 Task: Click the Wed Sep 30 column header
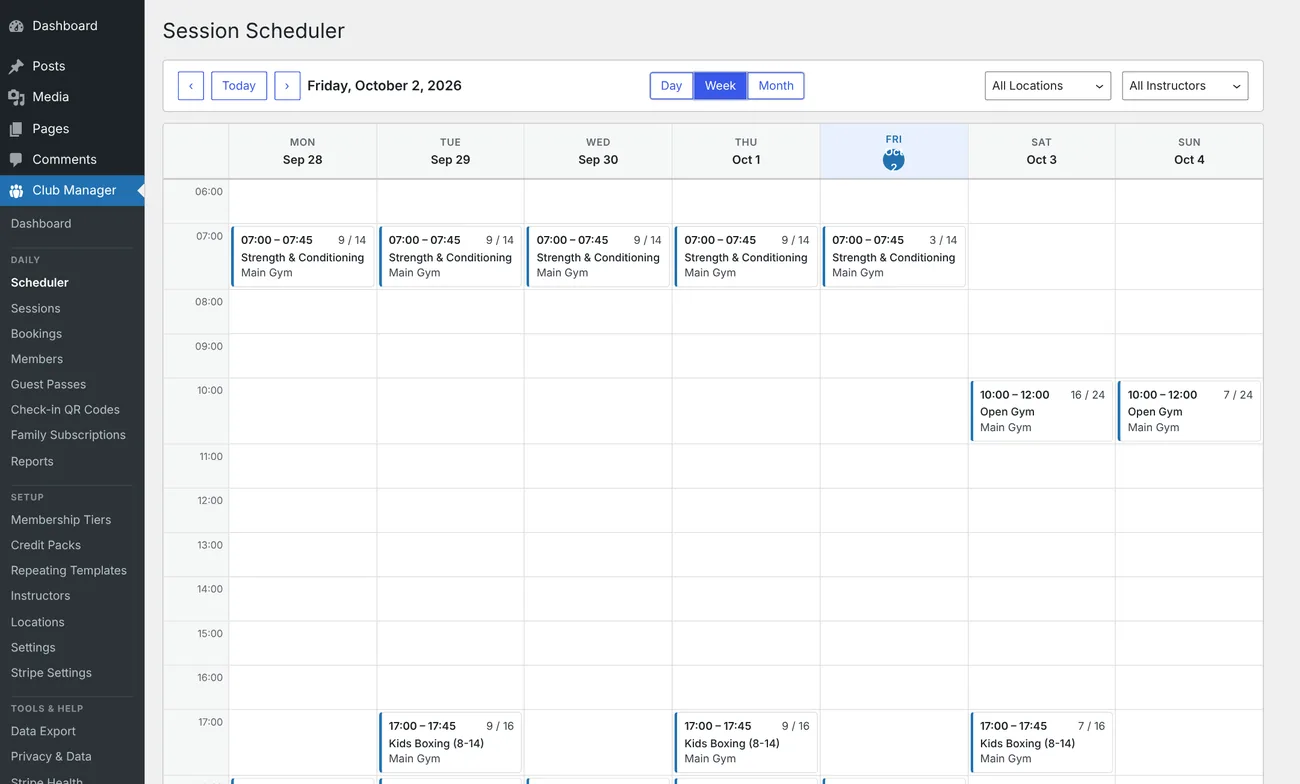click(598, 151)
